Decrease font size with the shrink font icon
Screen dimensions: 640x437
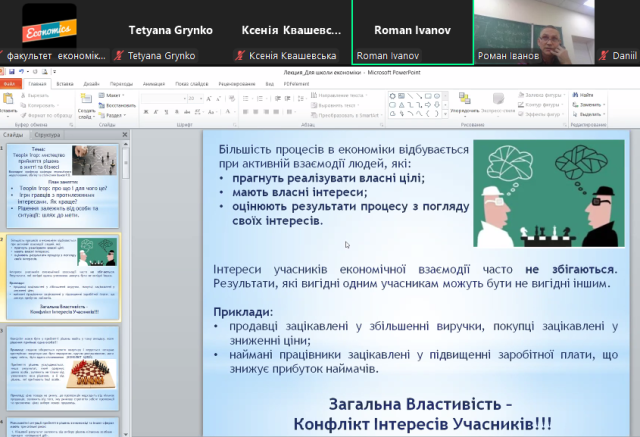(219, 98)
